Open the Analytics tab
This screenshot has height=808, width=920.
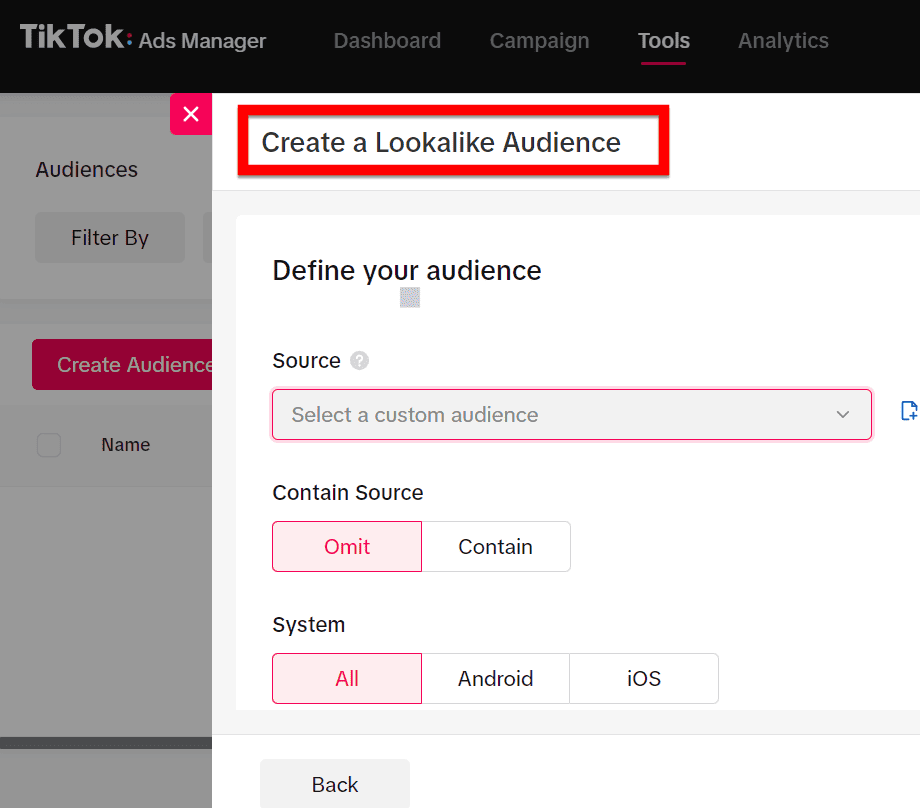click(x=783, y=40)
